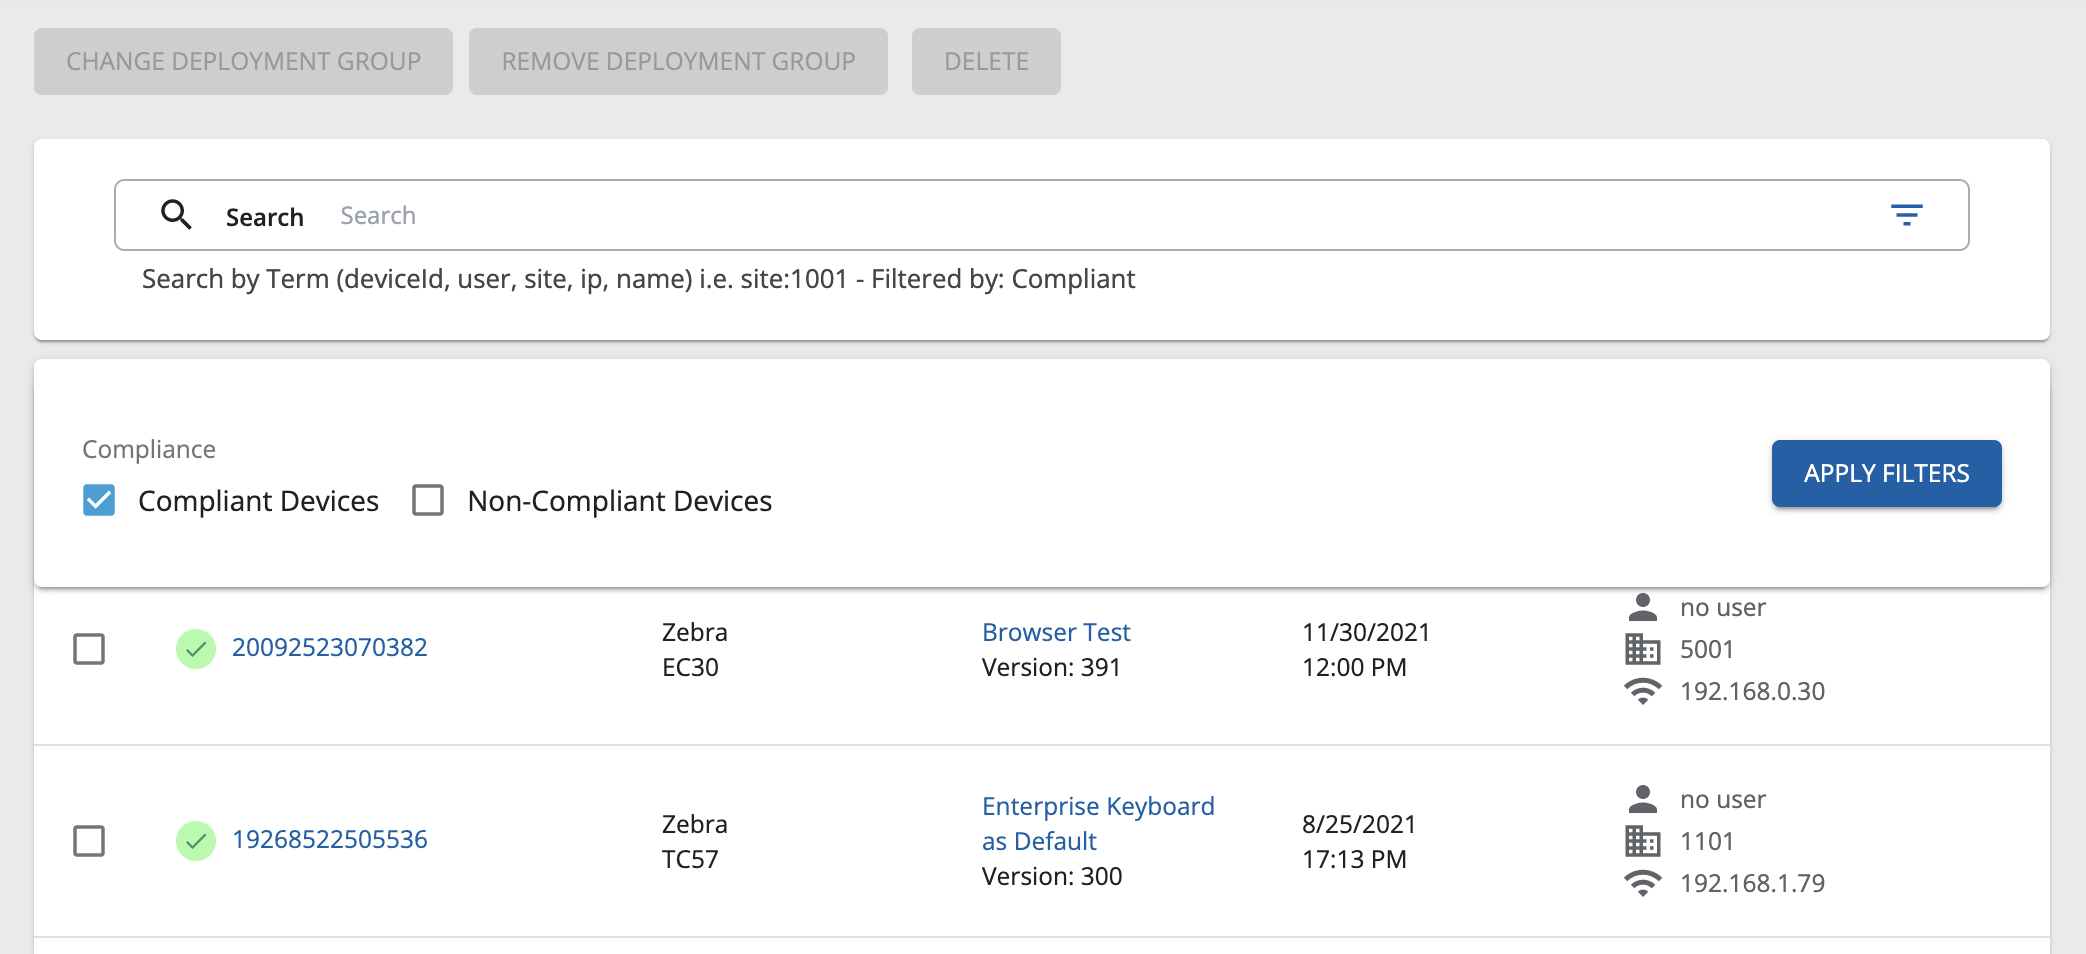Image resolution: width=2086 pixels, height=954 pixels.
Task: Click the IP address 192.168.0.30
Action: click(x=1752, y=691)
